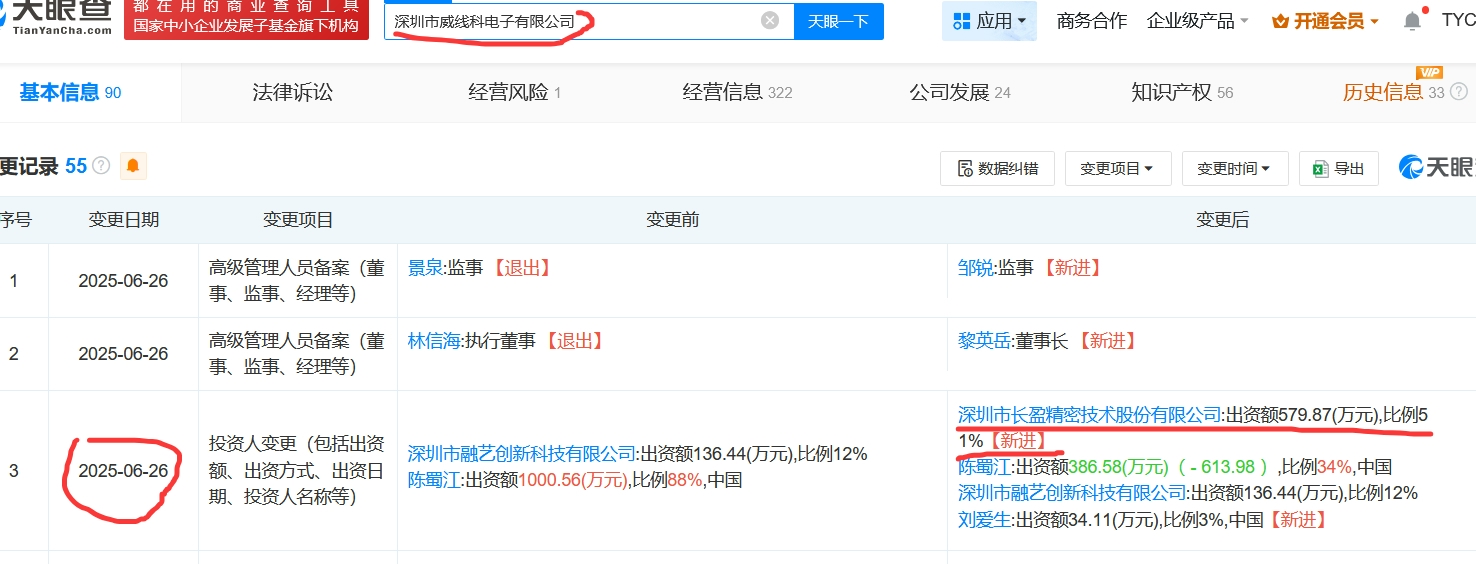Select 投资人变更 item text in row 3
This screenshot has width=1476, height=564.
click(x=297, y=470)
